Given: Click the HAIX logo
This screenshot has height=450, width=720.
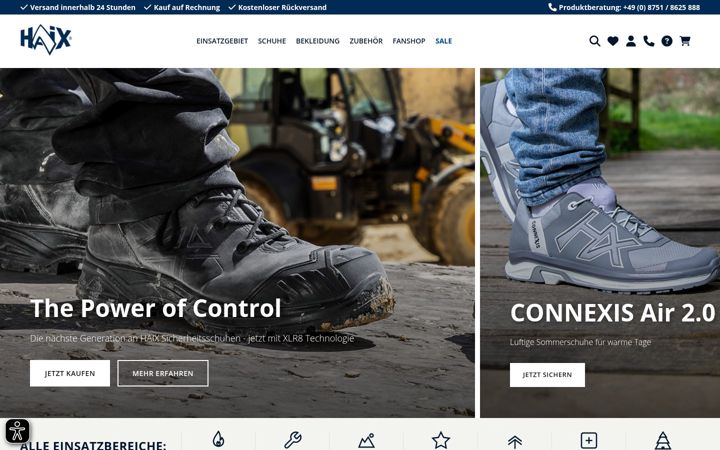Looking at the screenshot, I should point(45,39).
